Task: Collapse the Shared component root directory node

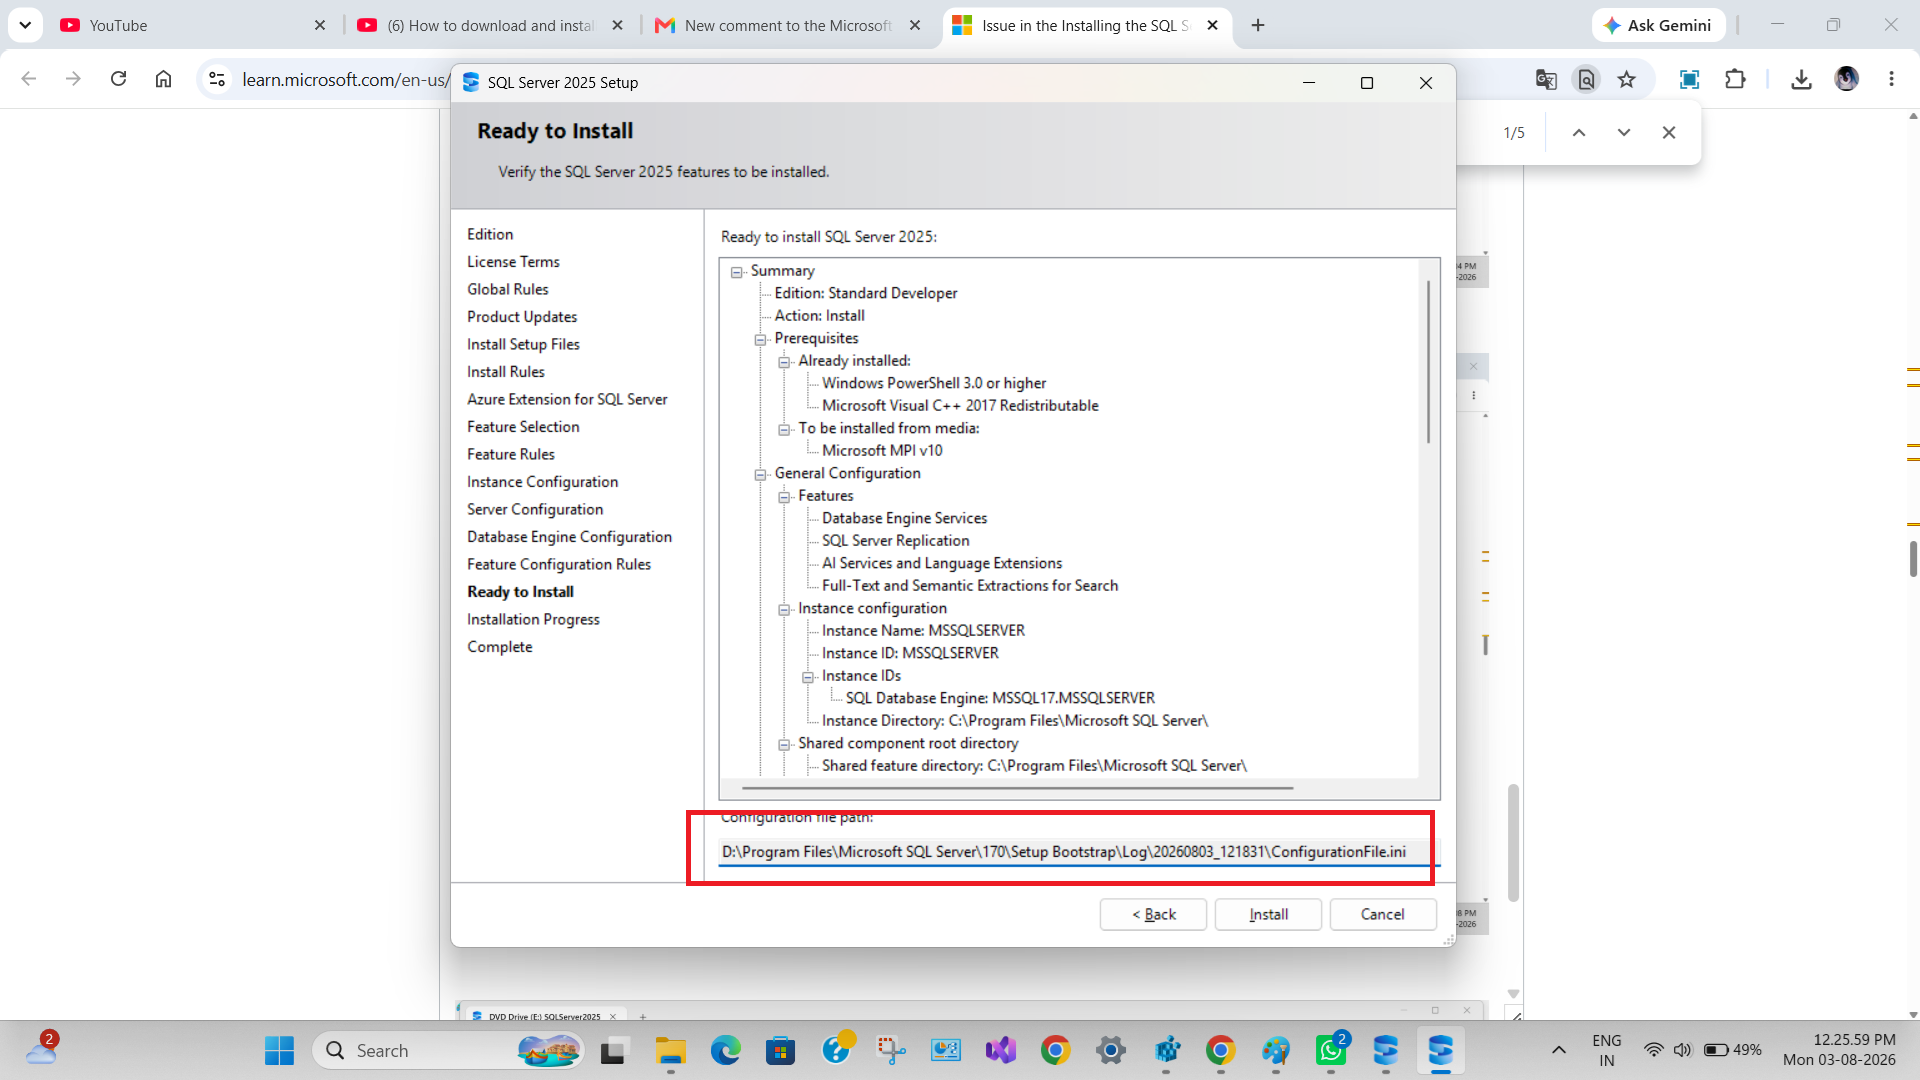Action: point(785,744)
